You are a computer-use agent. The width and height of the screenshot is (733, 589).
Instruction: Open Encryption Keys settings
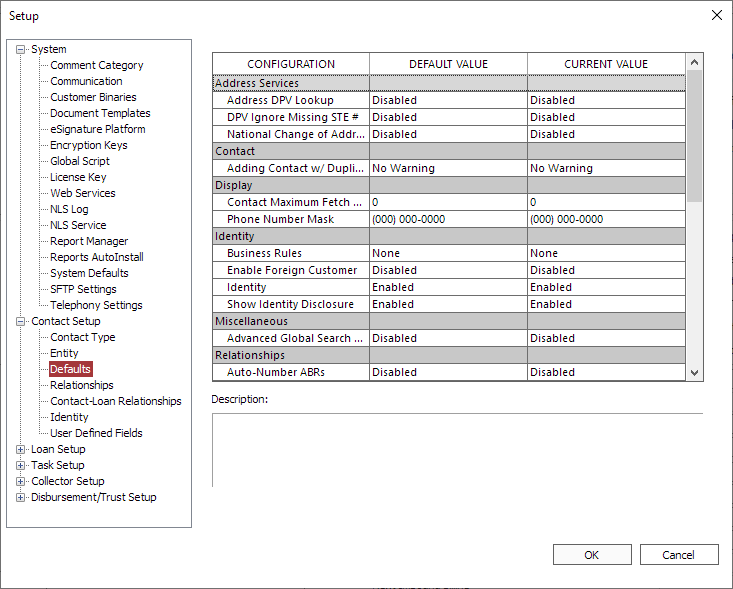[x=89, y=145]
